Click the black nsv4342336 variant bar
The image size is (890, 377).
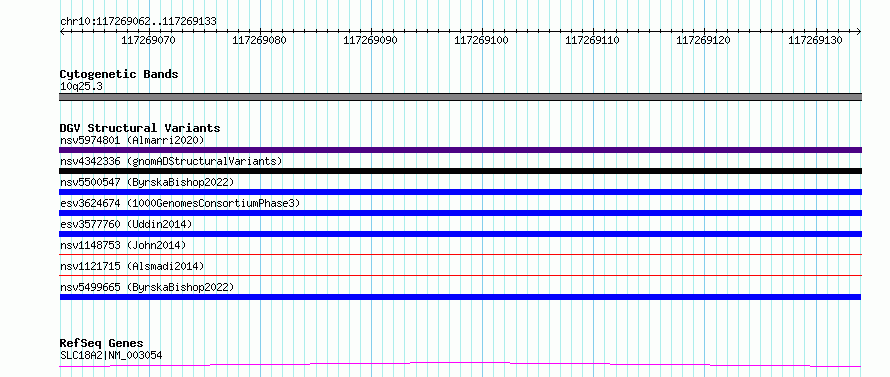point(460,171)
